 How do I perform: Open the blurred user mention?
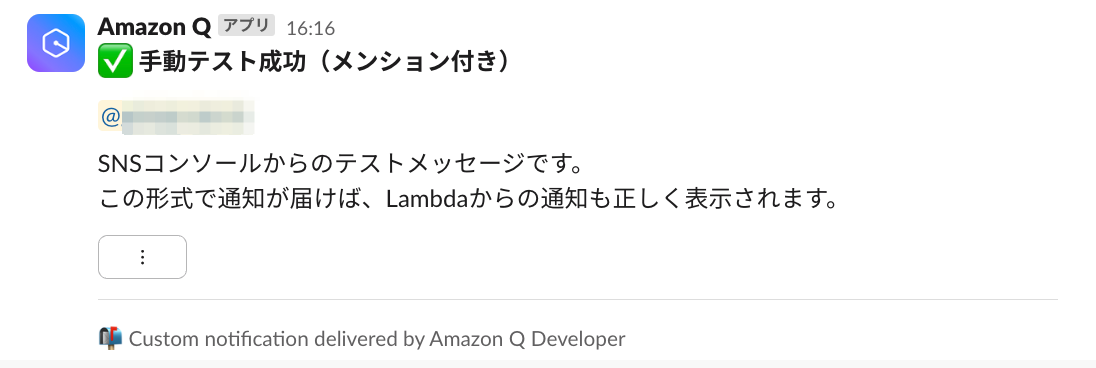[x=176, y=116]
